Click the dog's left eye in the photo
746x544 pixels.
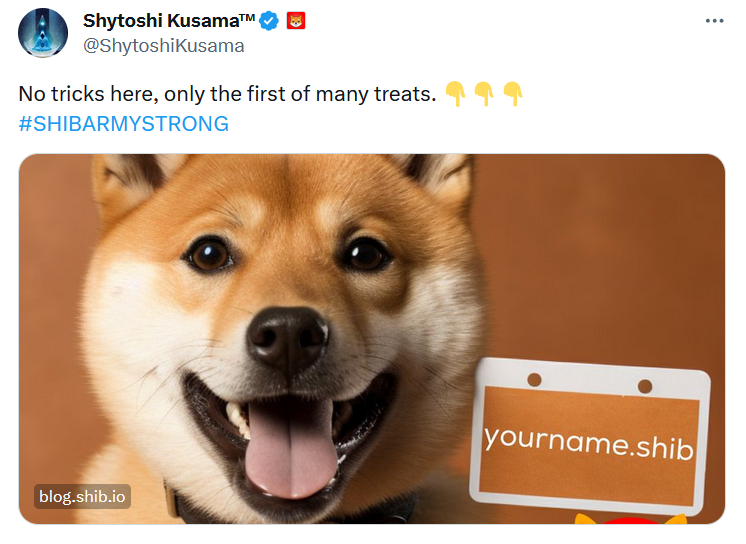pos(210,255)
